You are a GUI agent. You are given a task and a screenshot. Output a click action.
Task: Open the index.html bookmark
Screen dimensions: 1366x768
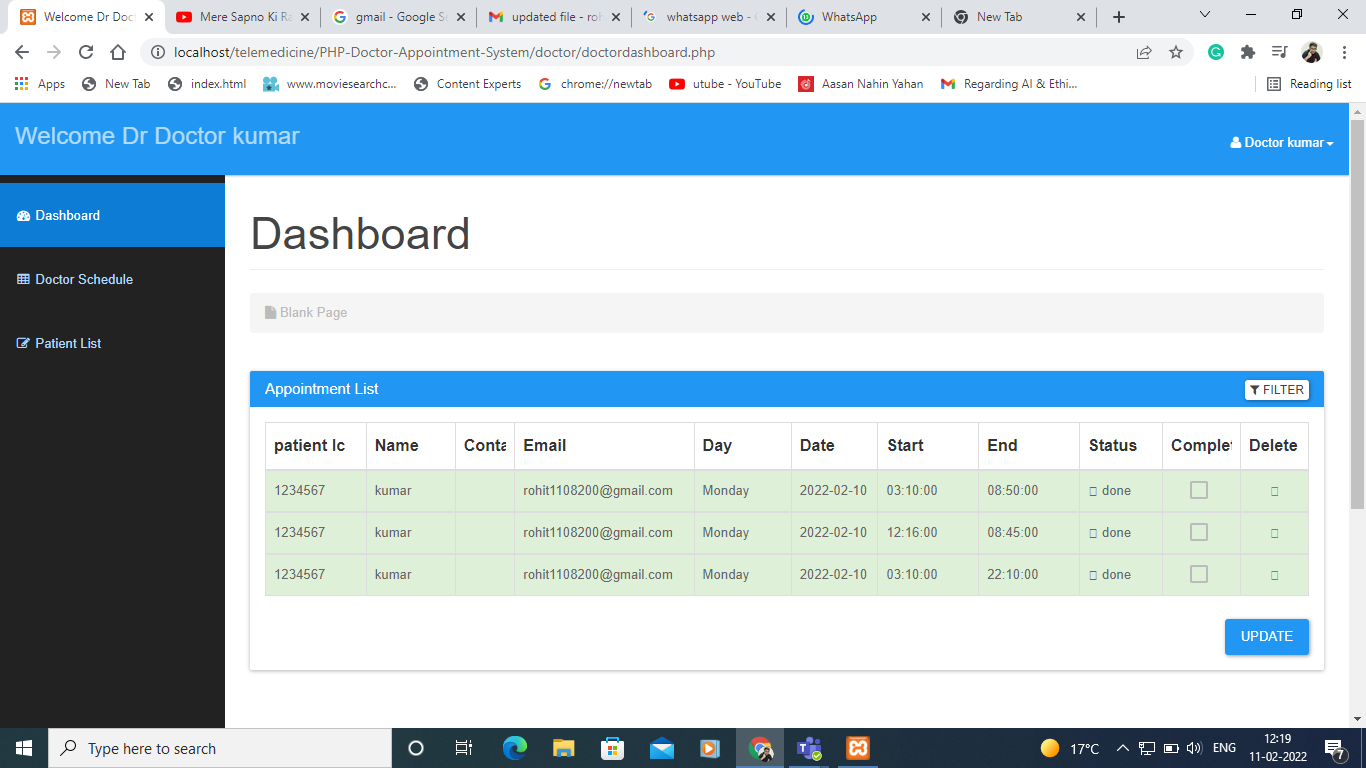point(206,84)
